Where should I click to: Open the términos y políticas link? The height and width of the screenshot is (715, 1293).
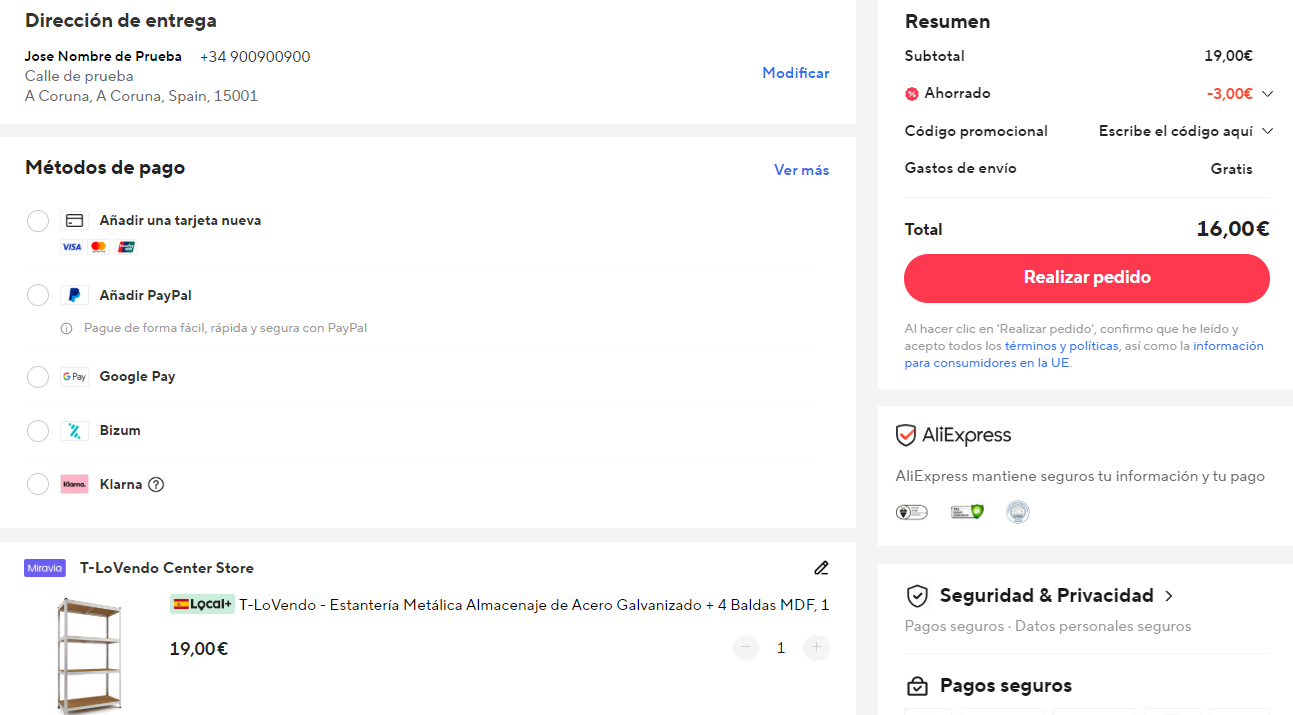[x=1061, y=346]
